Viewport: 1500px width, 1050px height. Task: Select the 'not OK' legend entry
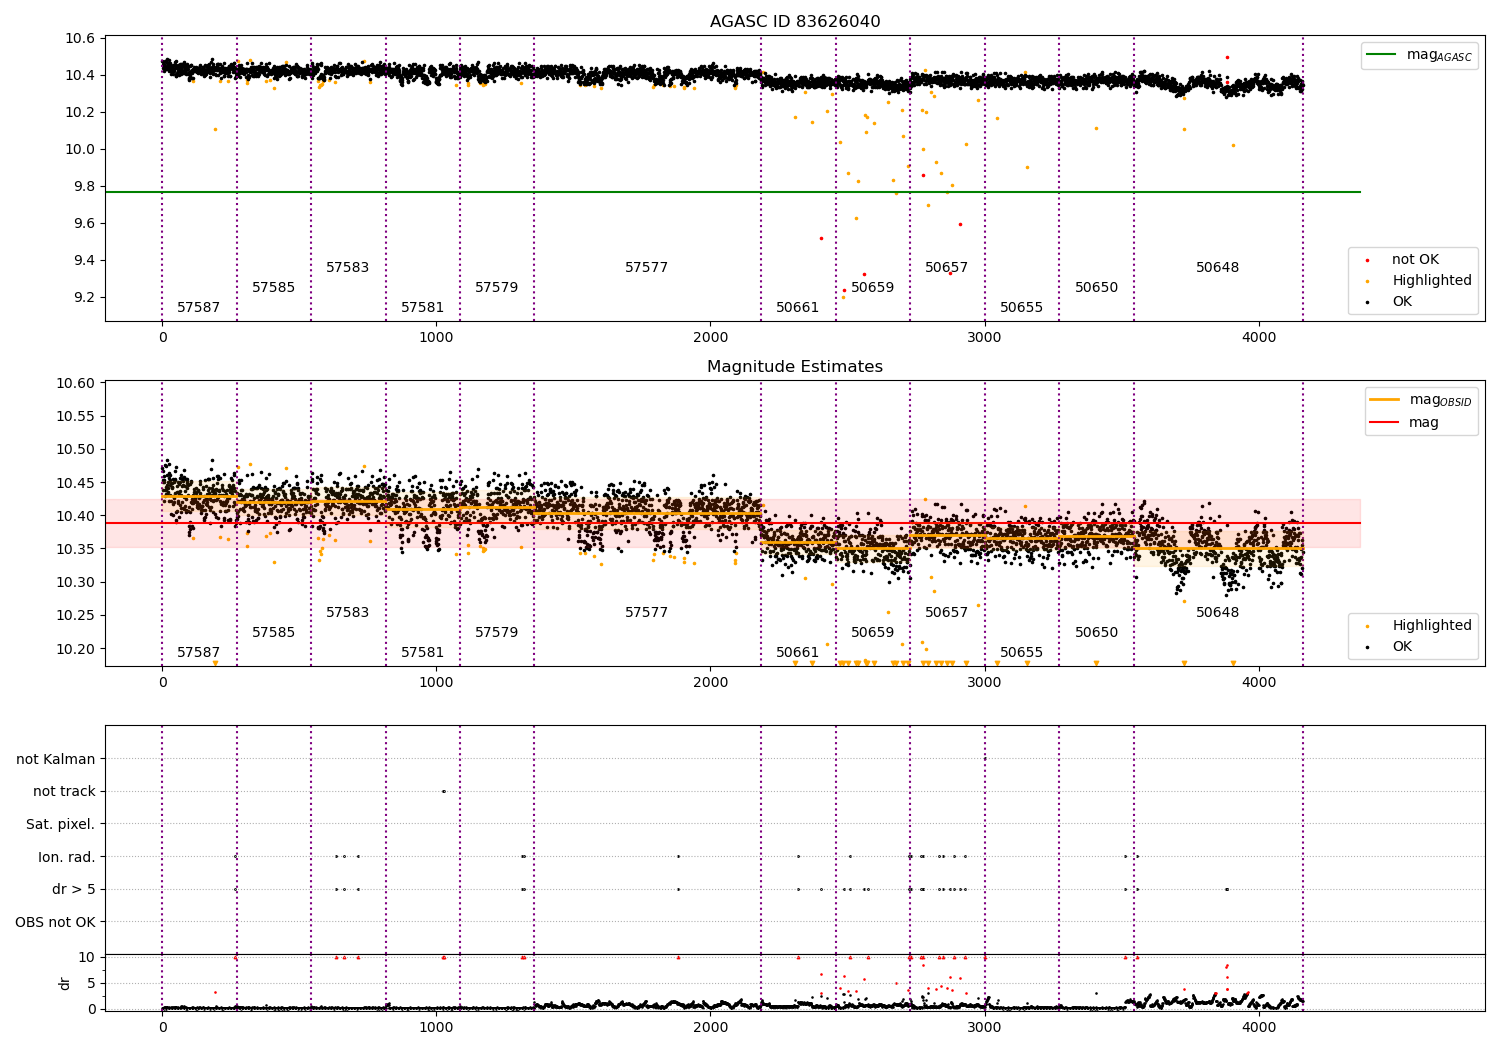(1415, 260)
